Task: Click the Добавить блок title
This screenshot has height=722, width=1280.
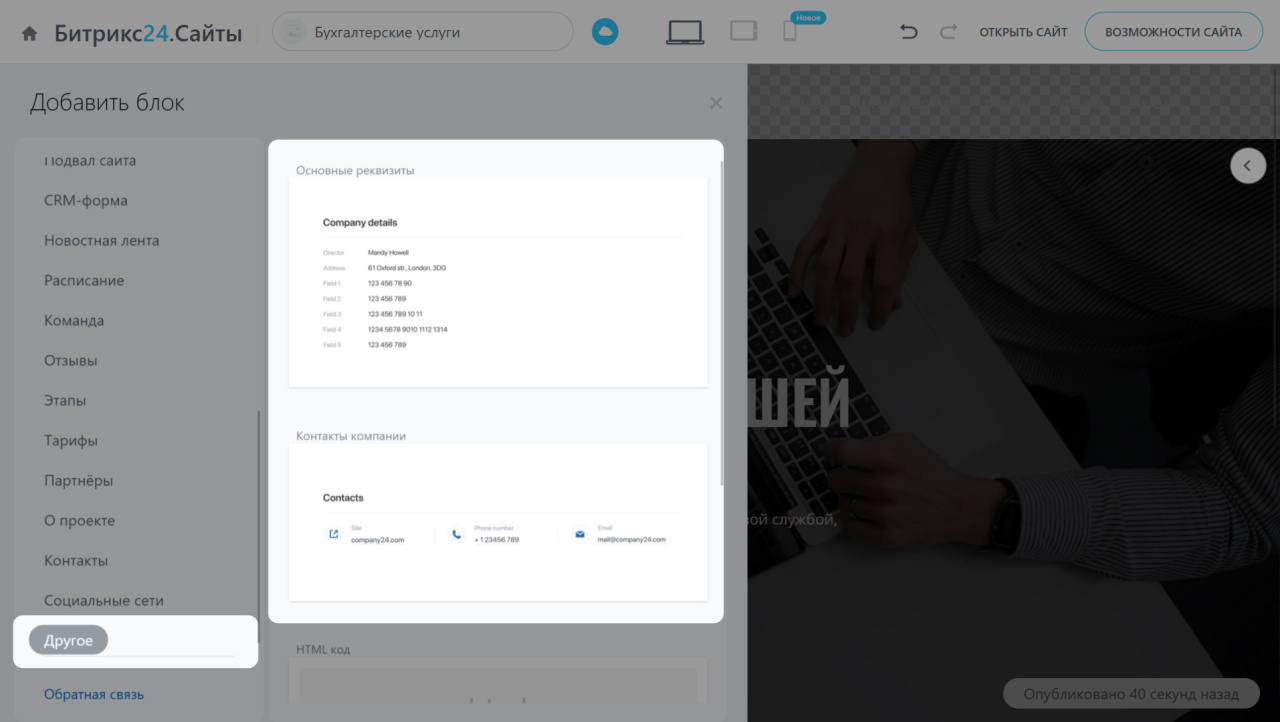Action: pyautogui.click(x=107, y=103)
